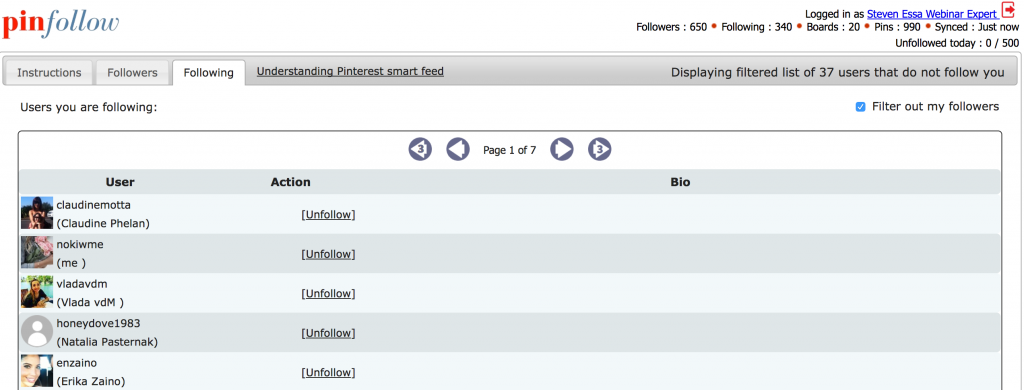Unfollow user nokiwme
1024x390 pixels.
pos(328,254)
